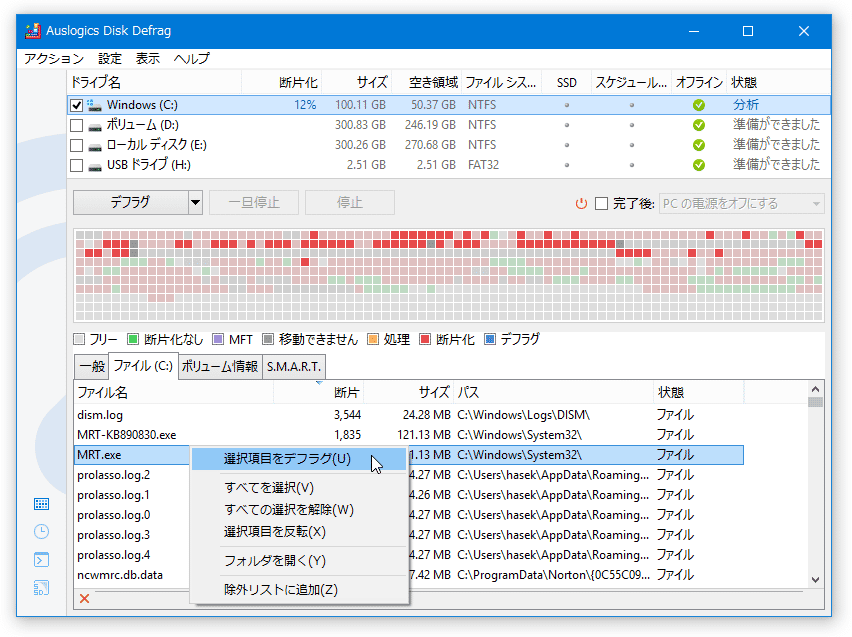The image size is (852, 637).
Task: Click the 移動できません gray legend swatch
Action: pos(267,340)
